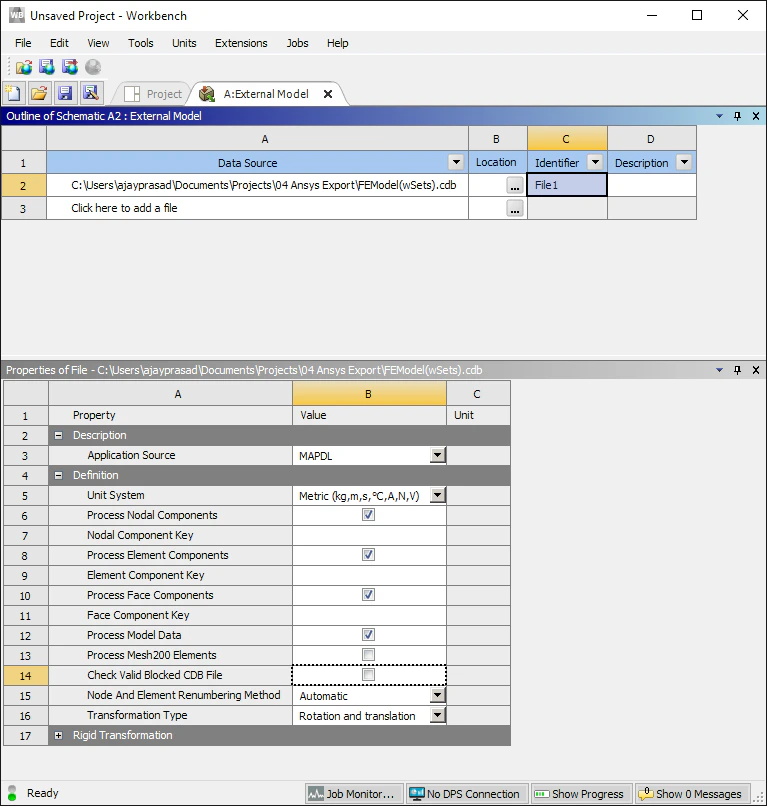Open the Data Source column filter dropdown
This screenshot has width=767, height=806.
[456, 162]
